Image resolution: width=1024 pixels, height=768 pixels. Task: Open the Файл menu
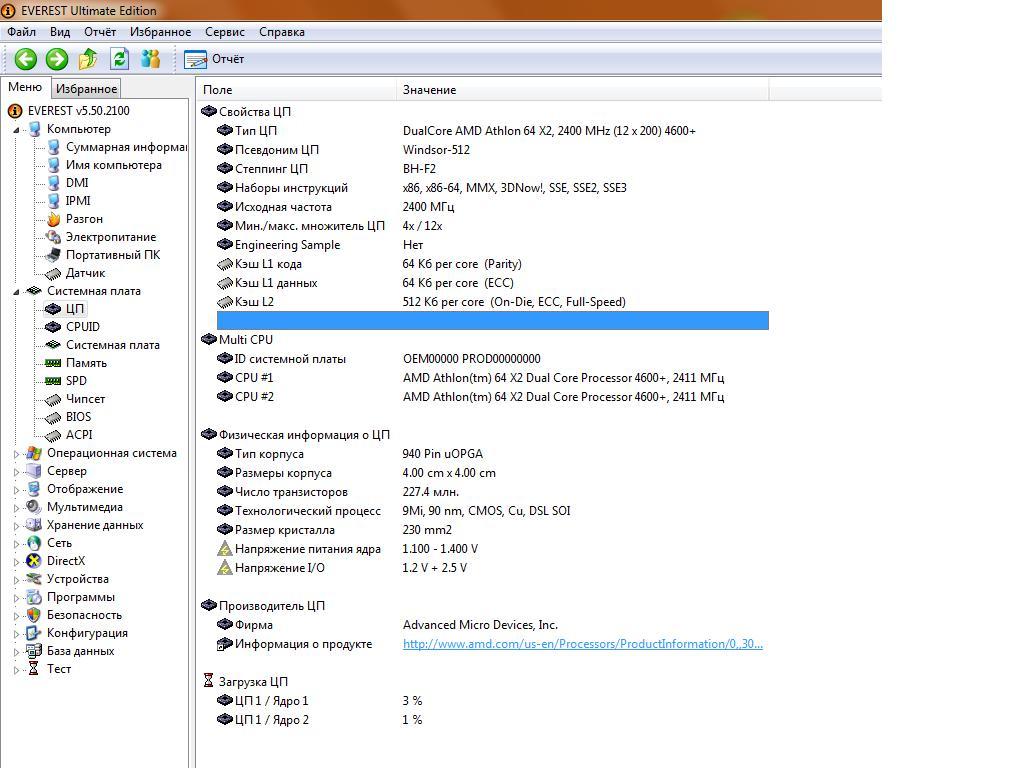[22, 32]
